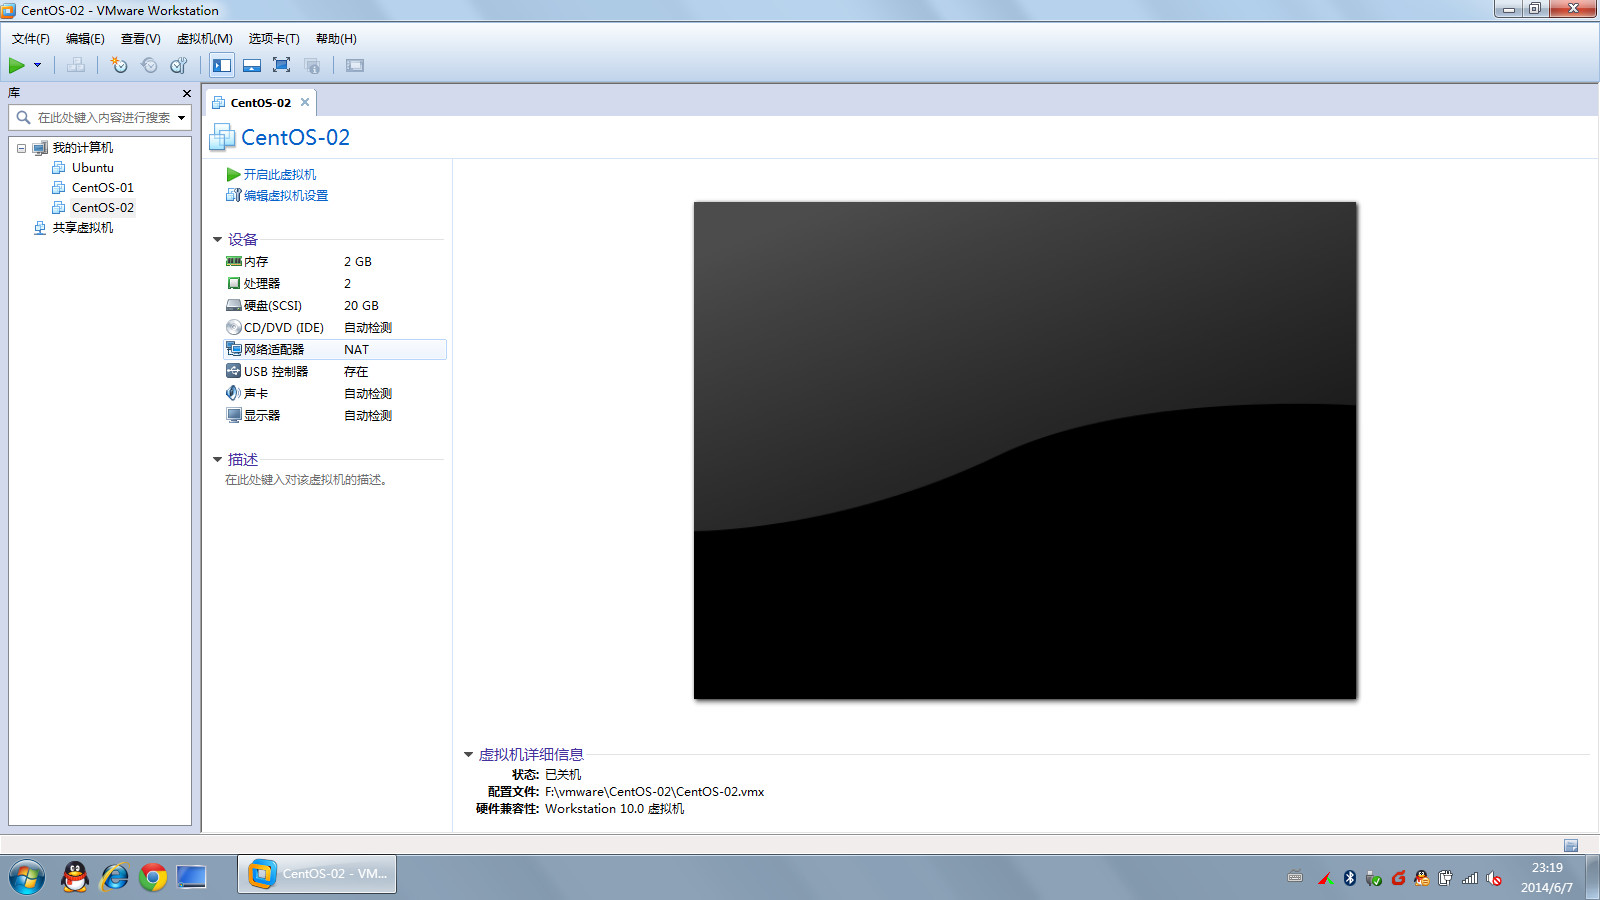
Task: Click the muted volume tray icon
Action: (1494, 878)
